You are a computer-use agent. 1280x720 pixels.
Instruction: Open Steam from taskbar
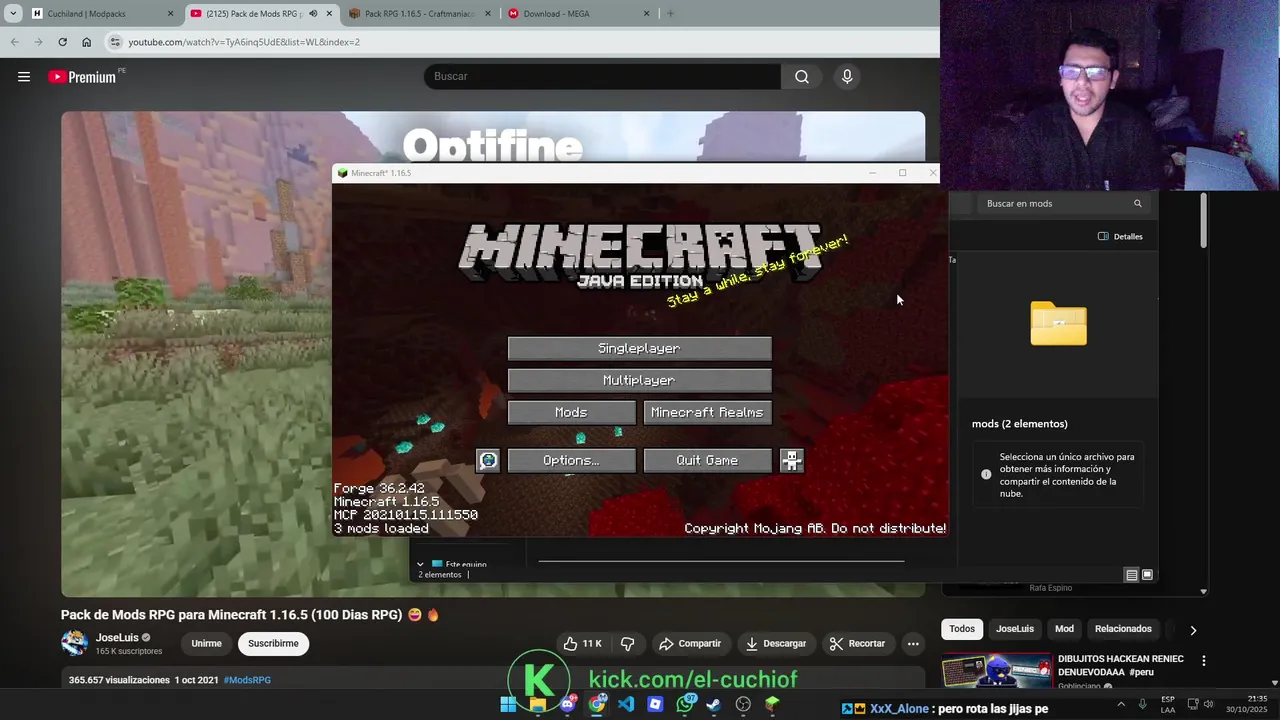[714, 704]
